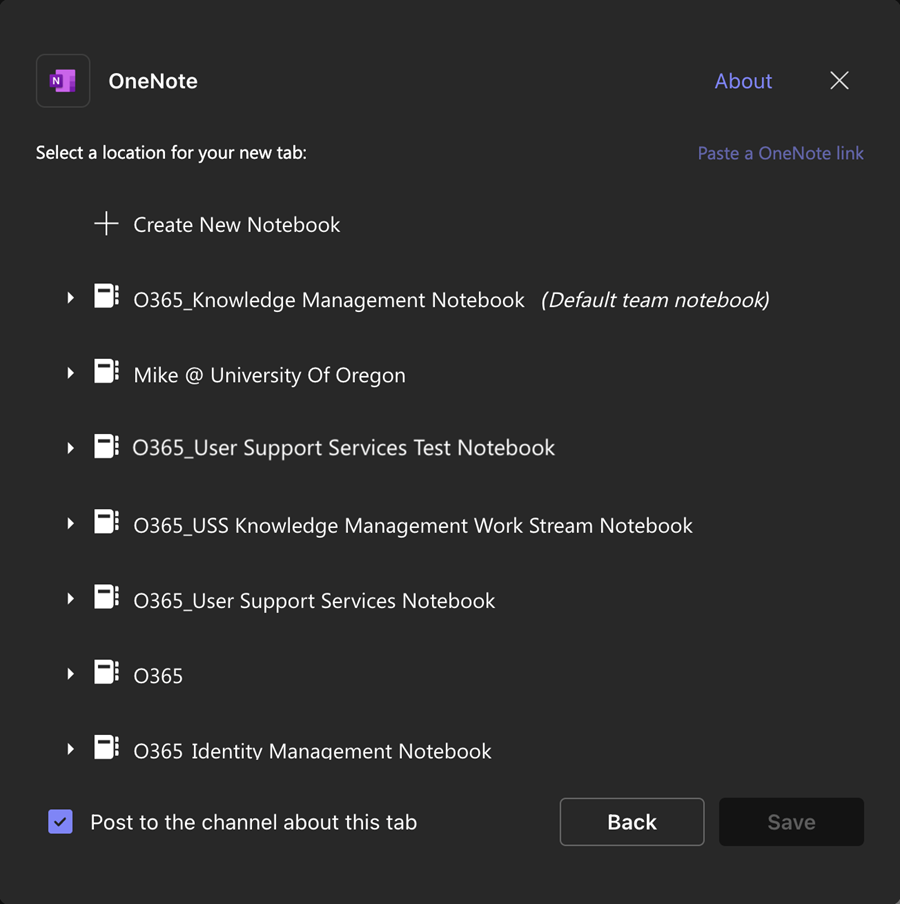Select O365_User Support Services Notebook name
Viewport: 900px width, 904px height.
coord(314,601)
